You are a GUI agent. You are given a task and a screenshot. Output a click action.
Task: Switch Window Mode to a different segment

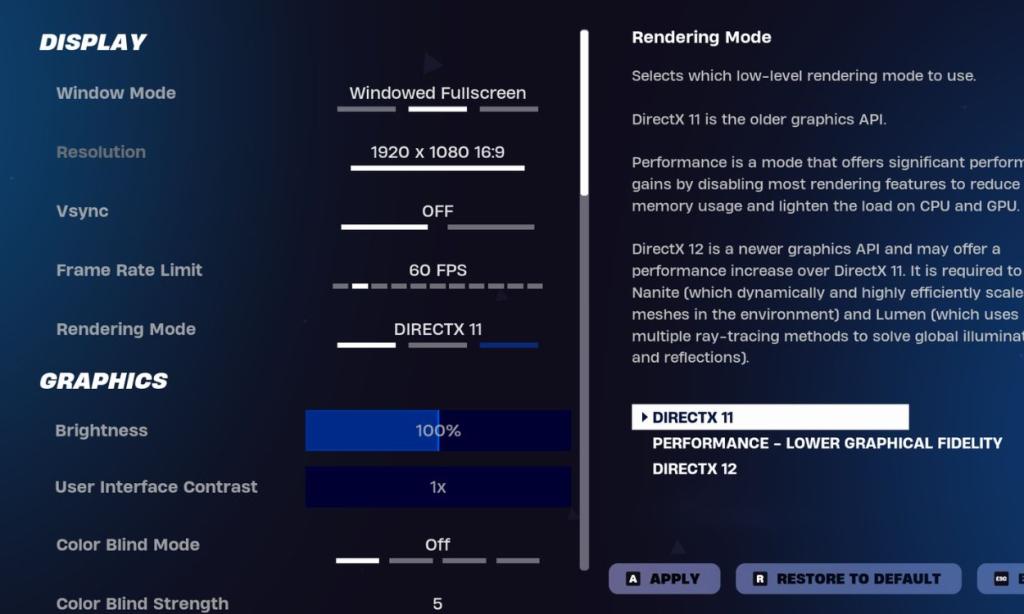click(x=365, y=110)
